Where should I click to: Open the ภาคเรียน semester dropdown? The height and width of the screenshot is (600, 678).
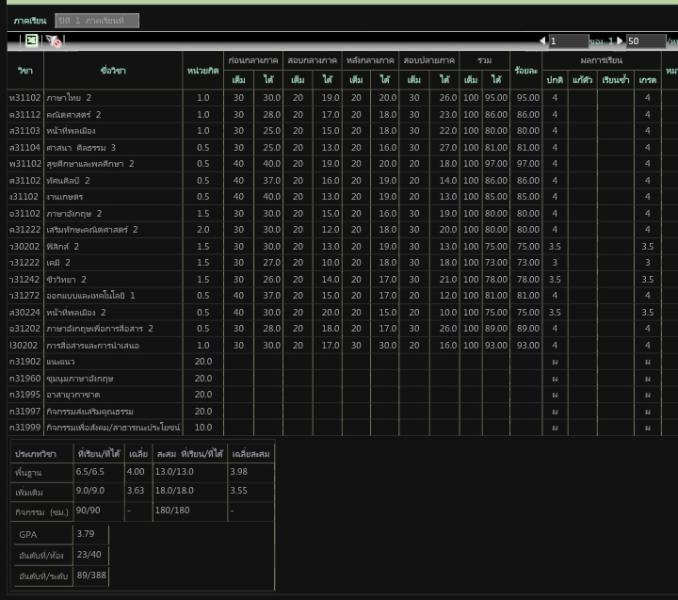97,20
